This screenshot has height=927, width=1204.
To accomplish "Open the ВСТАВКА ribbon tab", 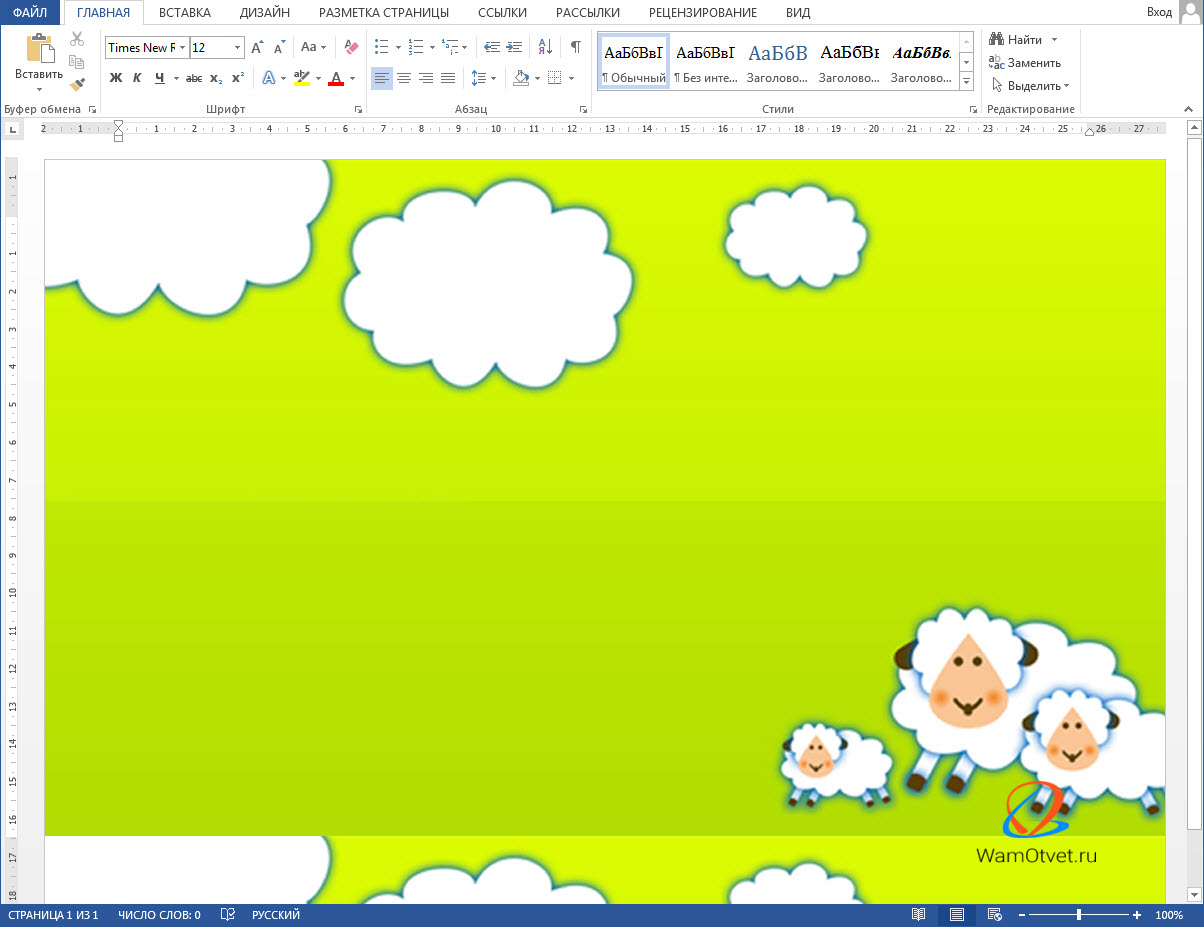I will point(184,13).
